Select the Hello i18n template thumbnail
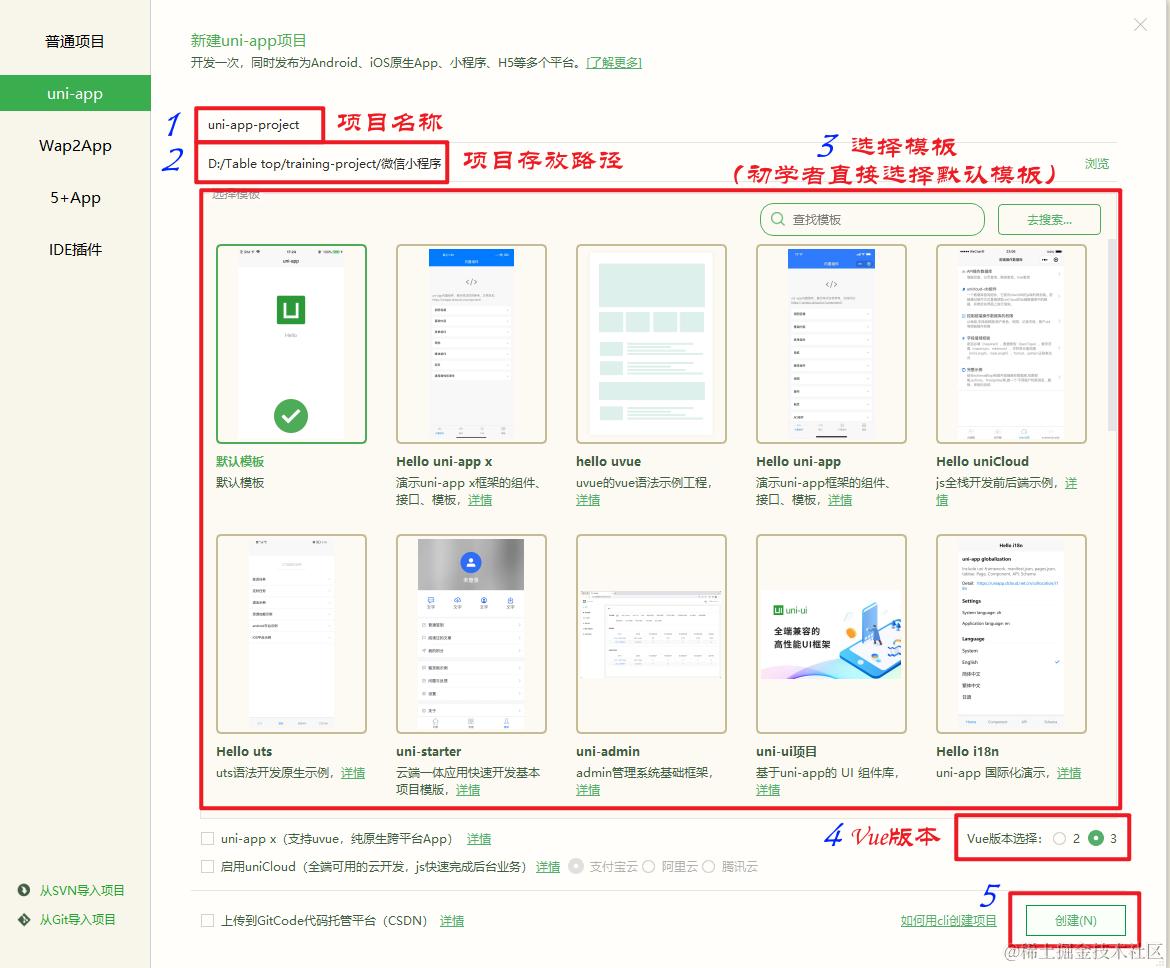This screenshot has width=1170, height=968. [1011, 634]
